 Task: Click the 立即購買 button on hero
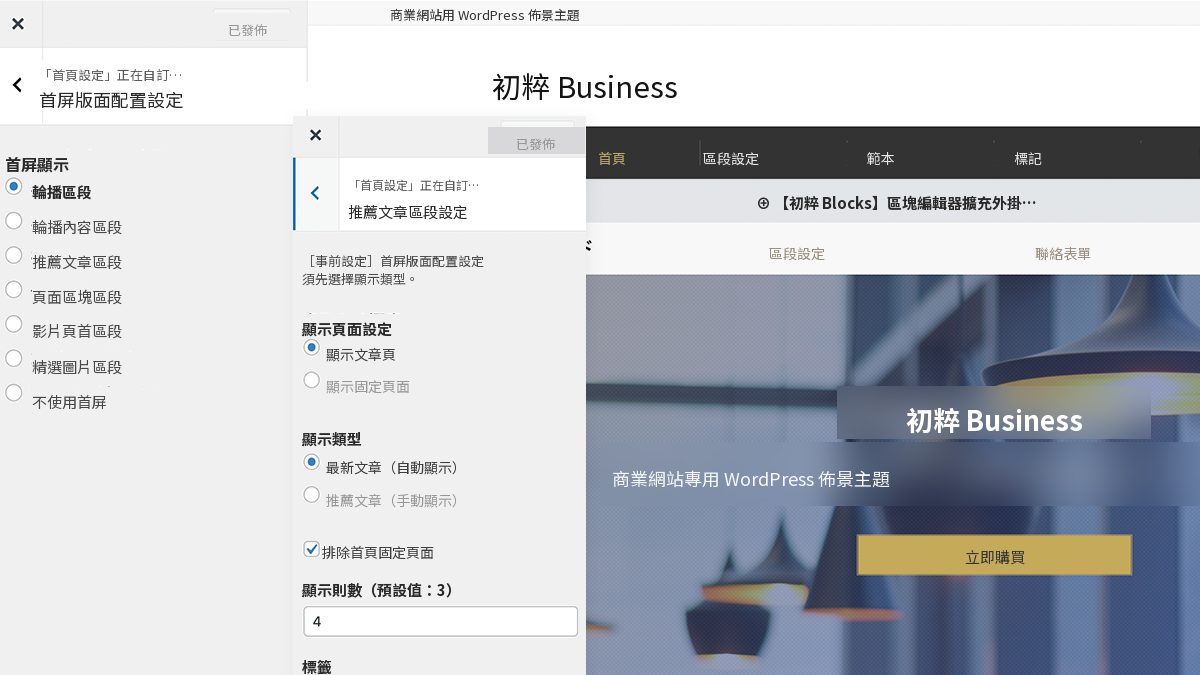click(x=994, y=555)
